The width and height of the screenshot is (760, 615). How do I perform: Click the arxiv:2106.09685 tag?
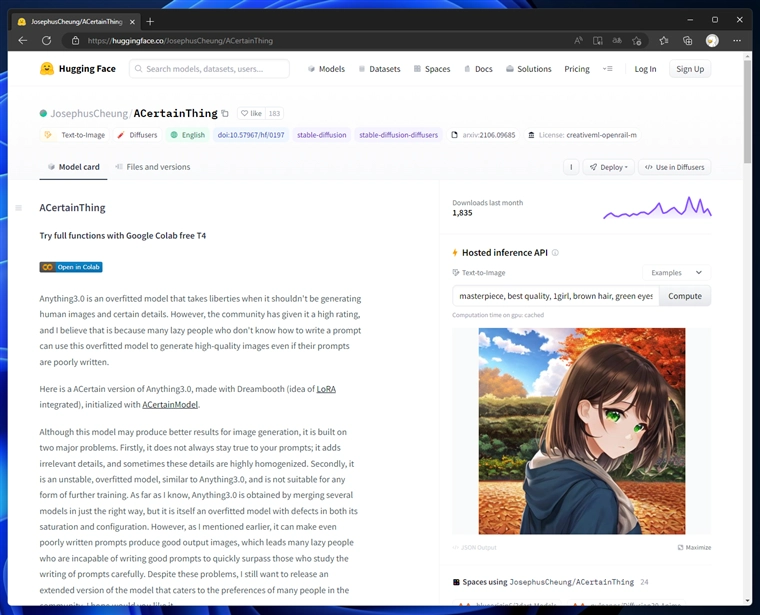point(483,135)
